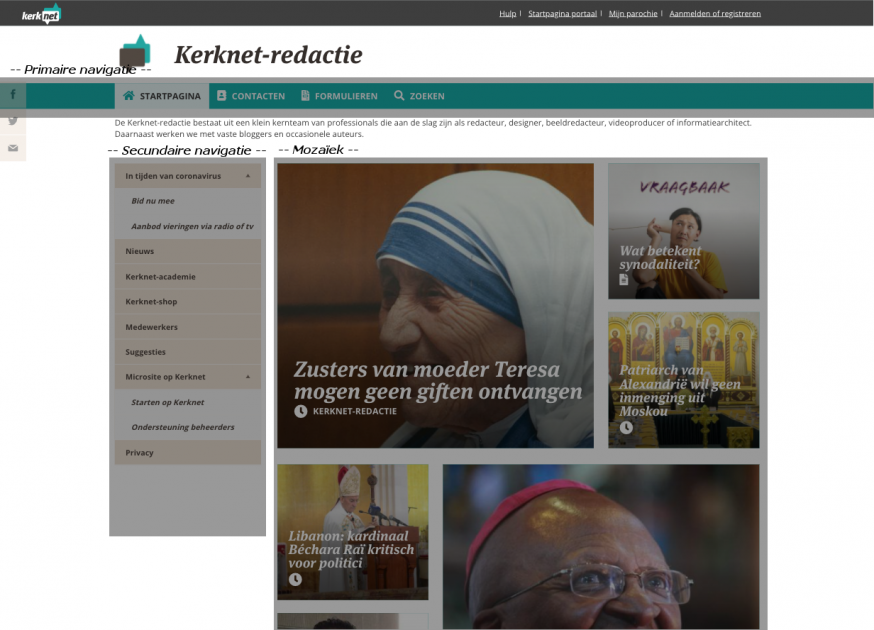Click clock icon on Libanon kardinaal tile

tap(295, 579)
